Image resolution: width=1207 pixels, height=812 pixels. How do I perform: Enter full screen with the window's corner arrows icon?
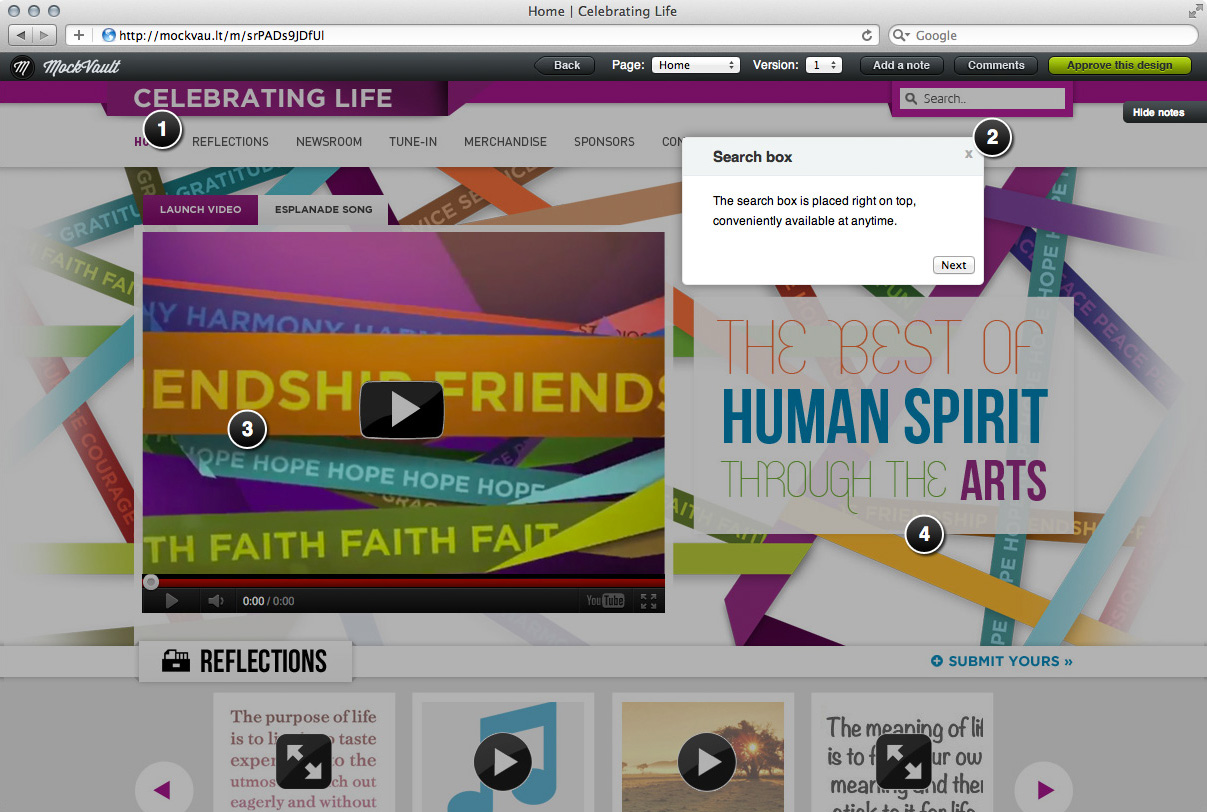[1195, 11]
